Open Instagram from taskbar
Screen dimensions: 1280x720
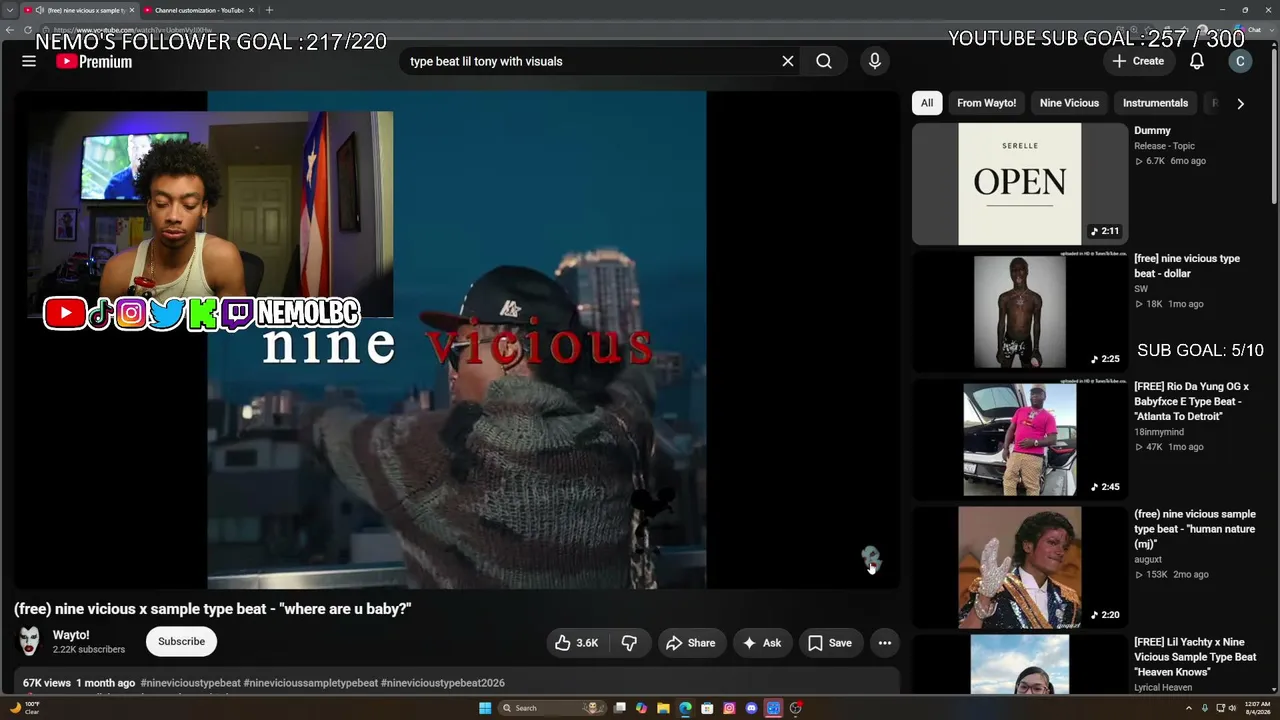pyautogui.click(x=729, y=708)
